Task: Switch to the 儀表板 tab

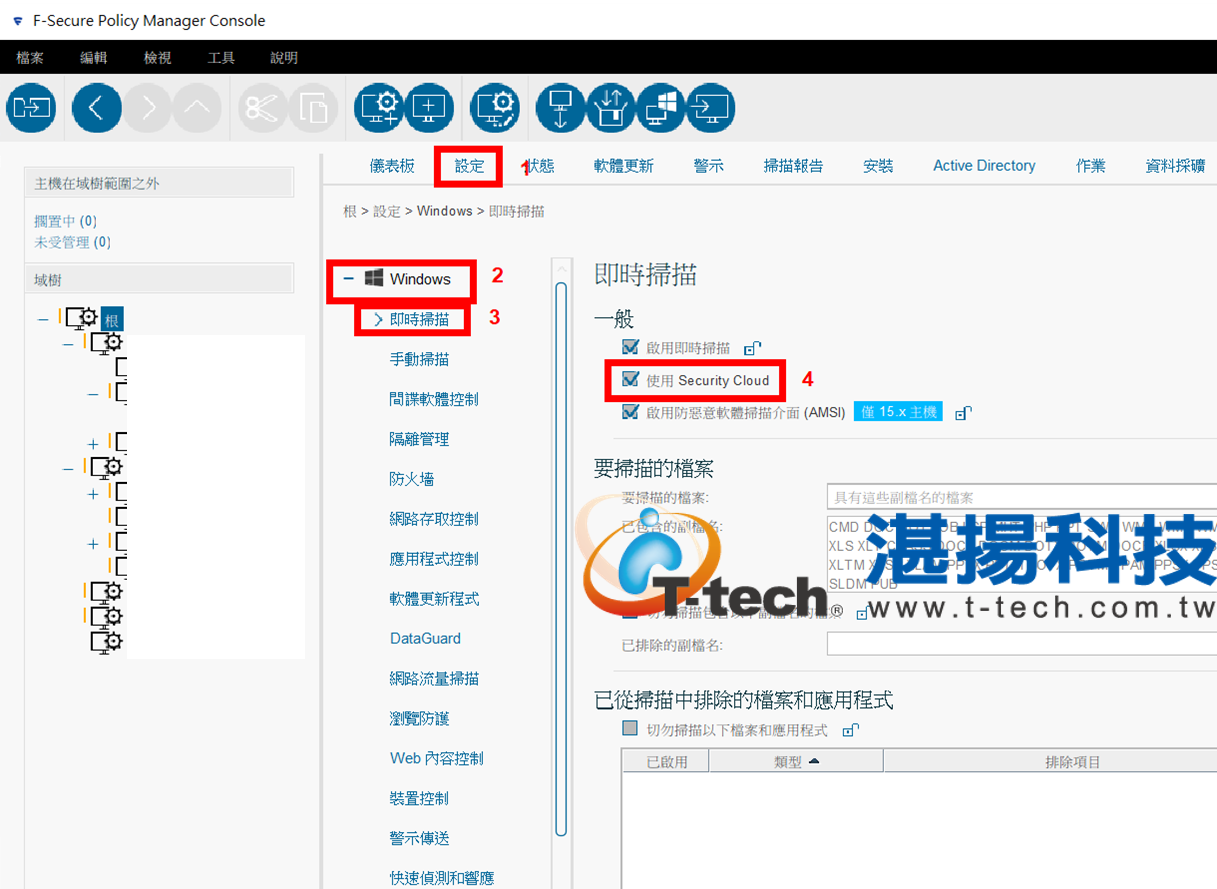Action: (392, 166)
